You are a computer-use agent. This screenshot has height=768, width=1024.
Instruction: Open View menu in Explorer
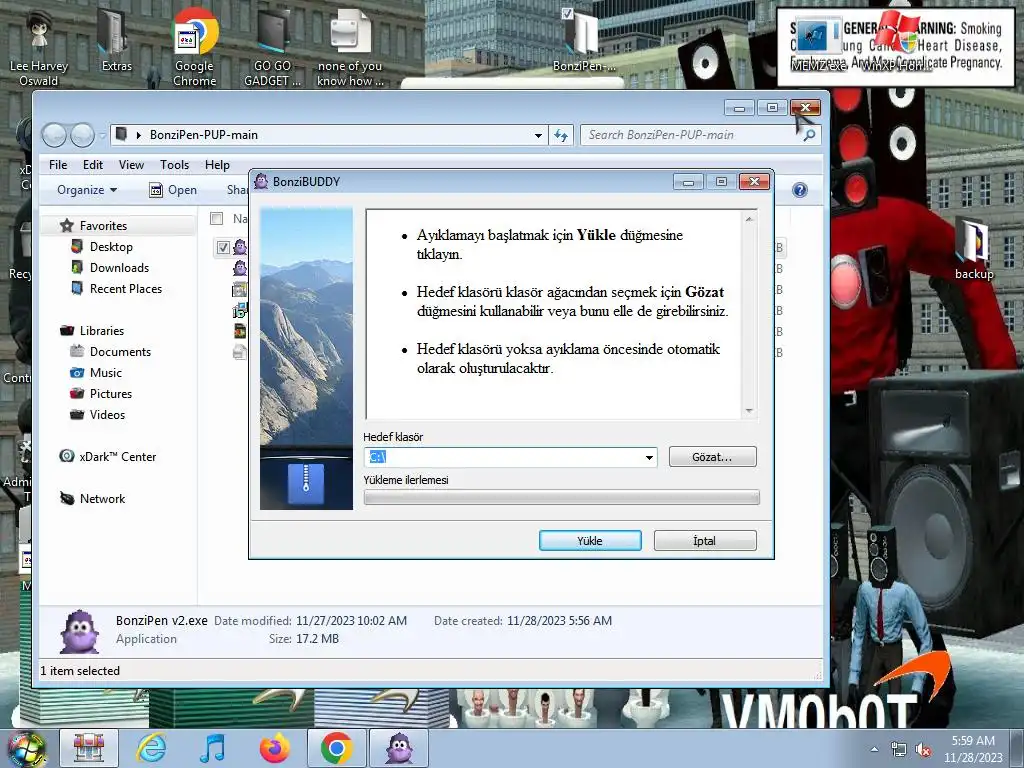click(x=131, y=165)
